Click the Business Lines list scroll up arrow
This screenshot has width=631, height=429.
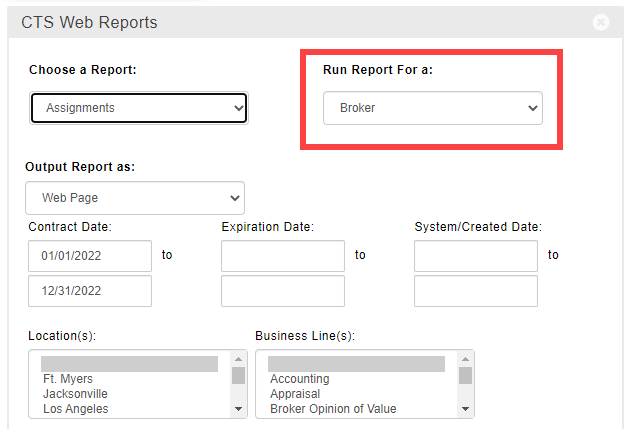465,359
